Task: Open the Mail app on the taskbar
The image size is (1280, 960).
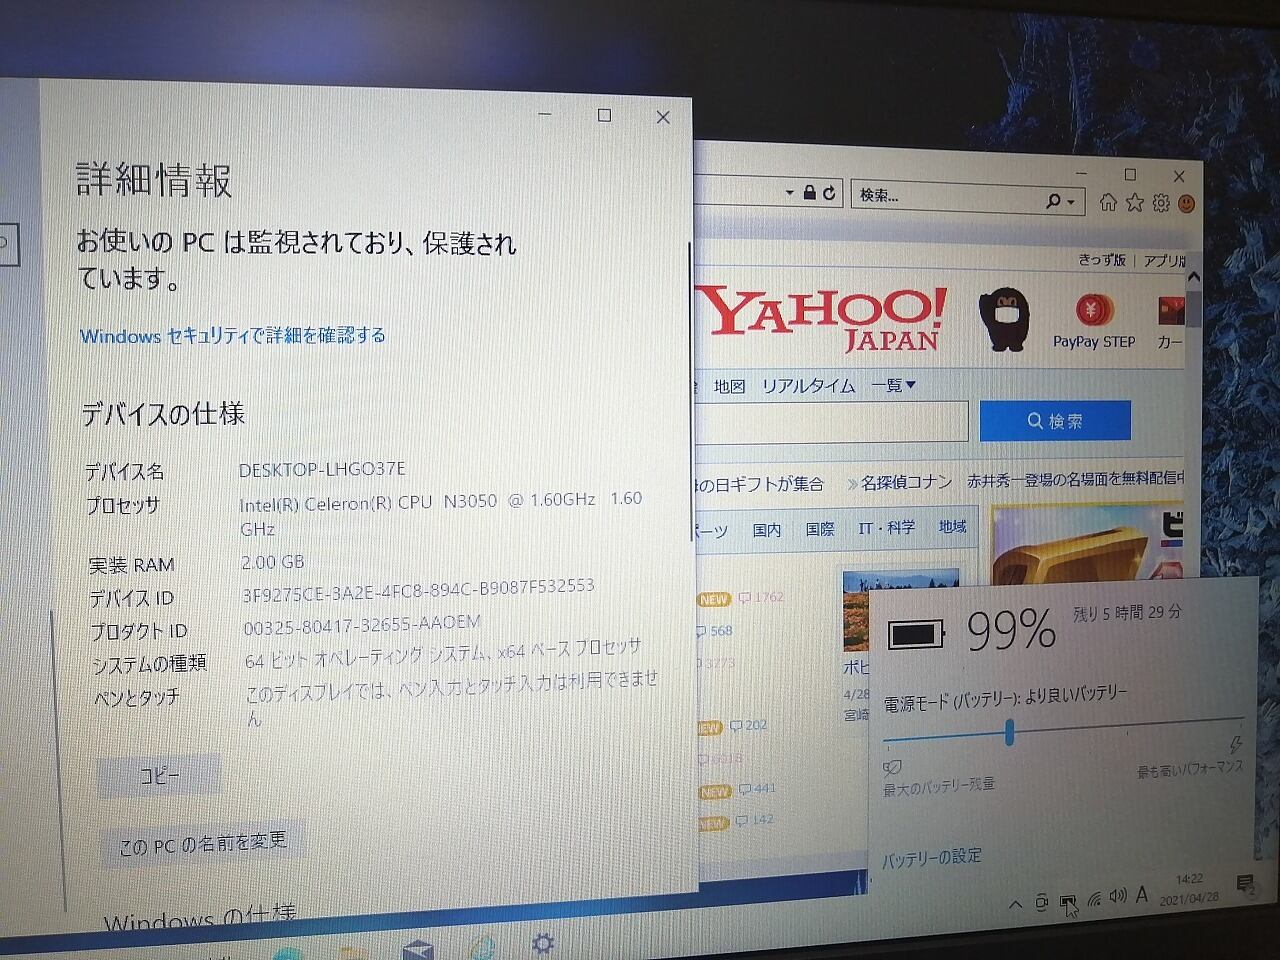Action: pos(418,949)
